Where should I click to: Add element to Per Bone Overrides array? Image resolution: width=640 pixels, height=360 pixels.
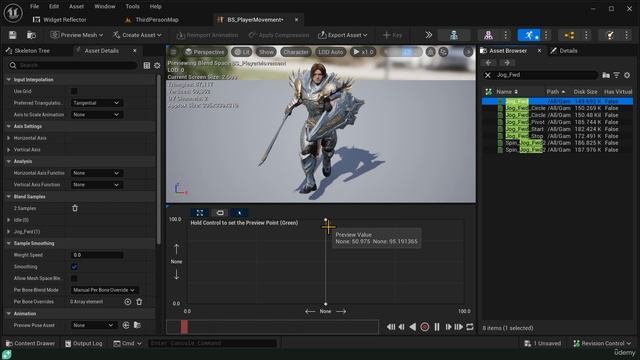tap(128, 302)
